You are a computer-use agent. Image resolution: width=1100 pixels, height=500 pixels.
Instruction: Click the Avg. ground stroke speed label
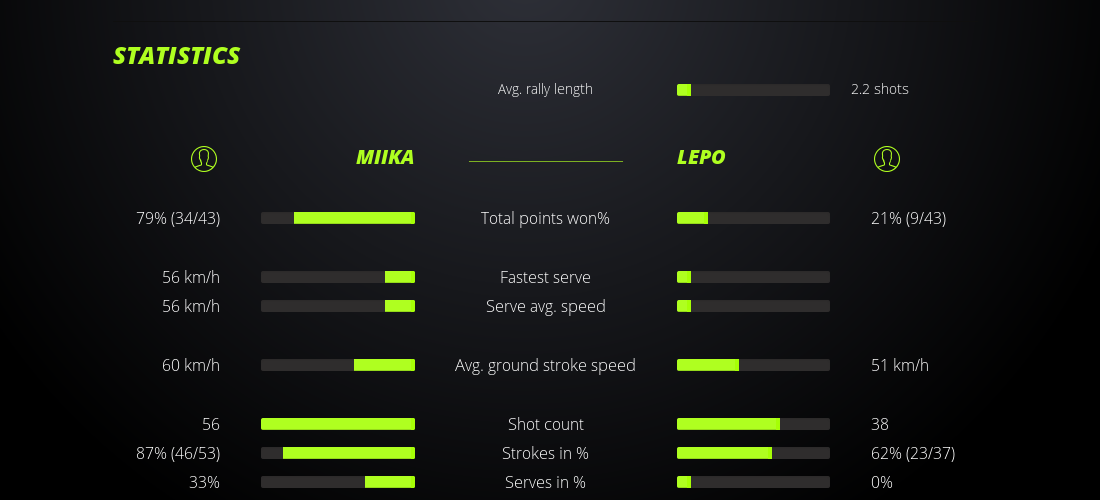tap(545, 365)
